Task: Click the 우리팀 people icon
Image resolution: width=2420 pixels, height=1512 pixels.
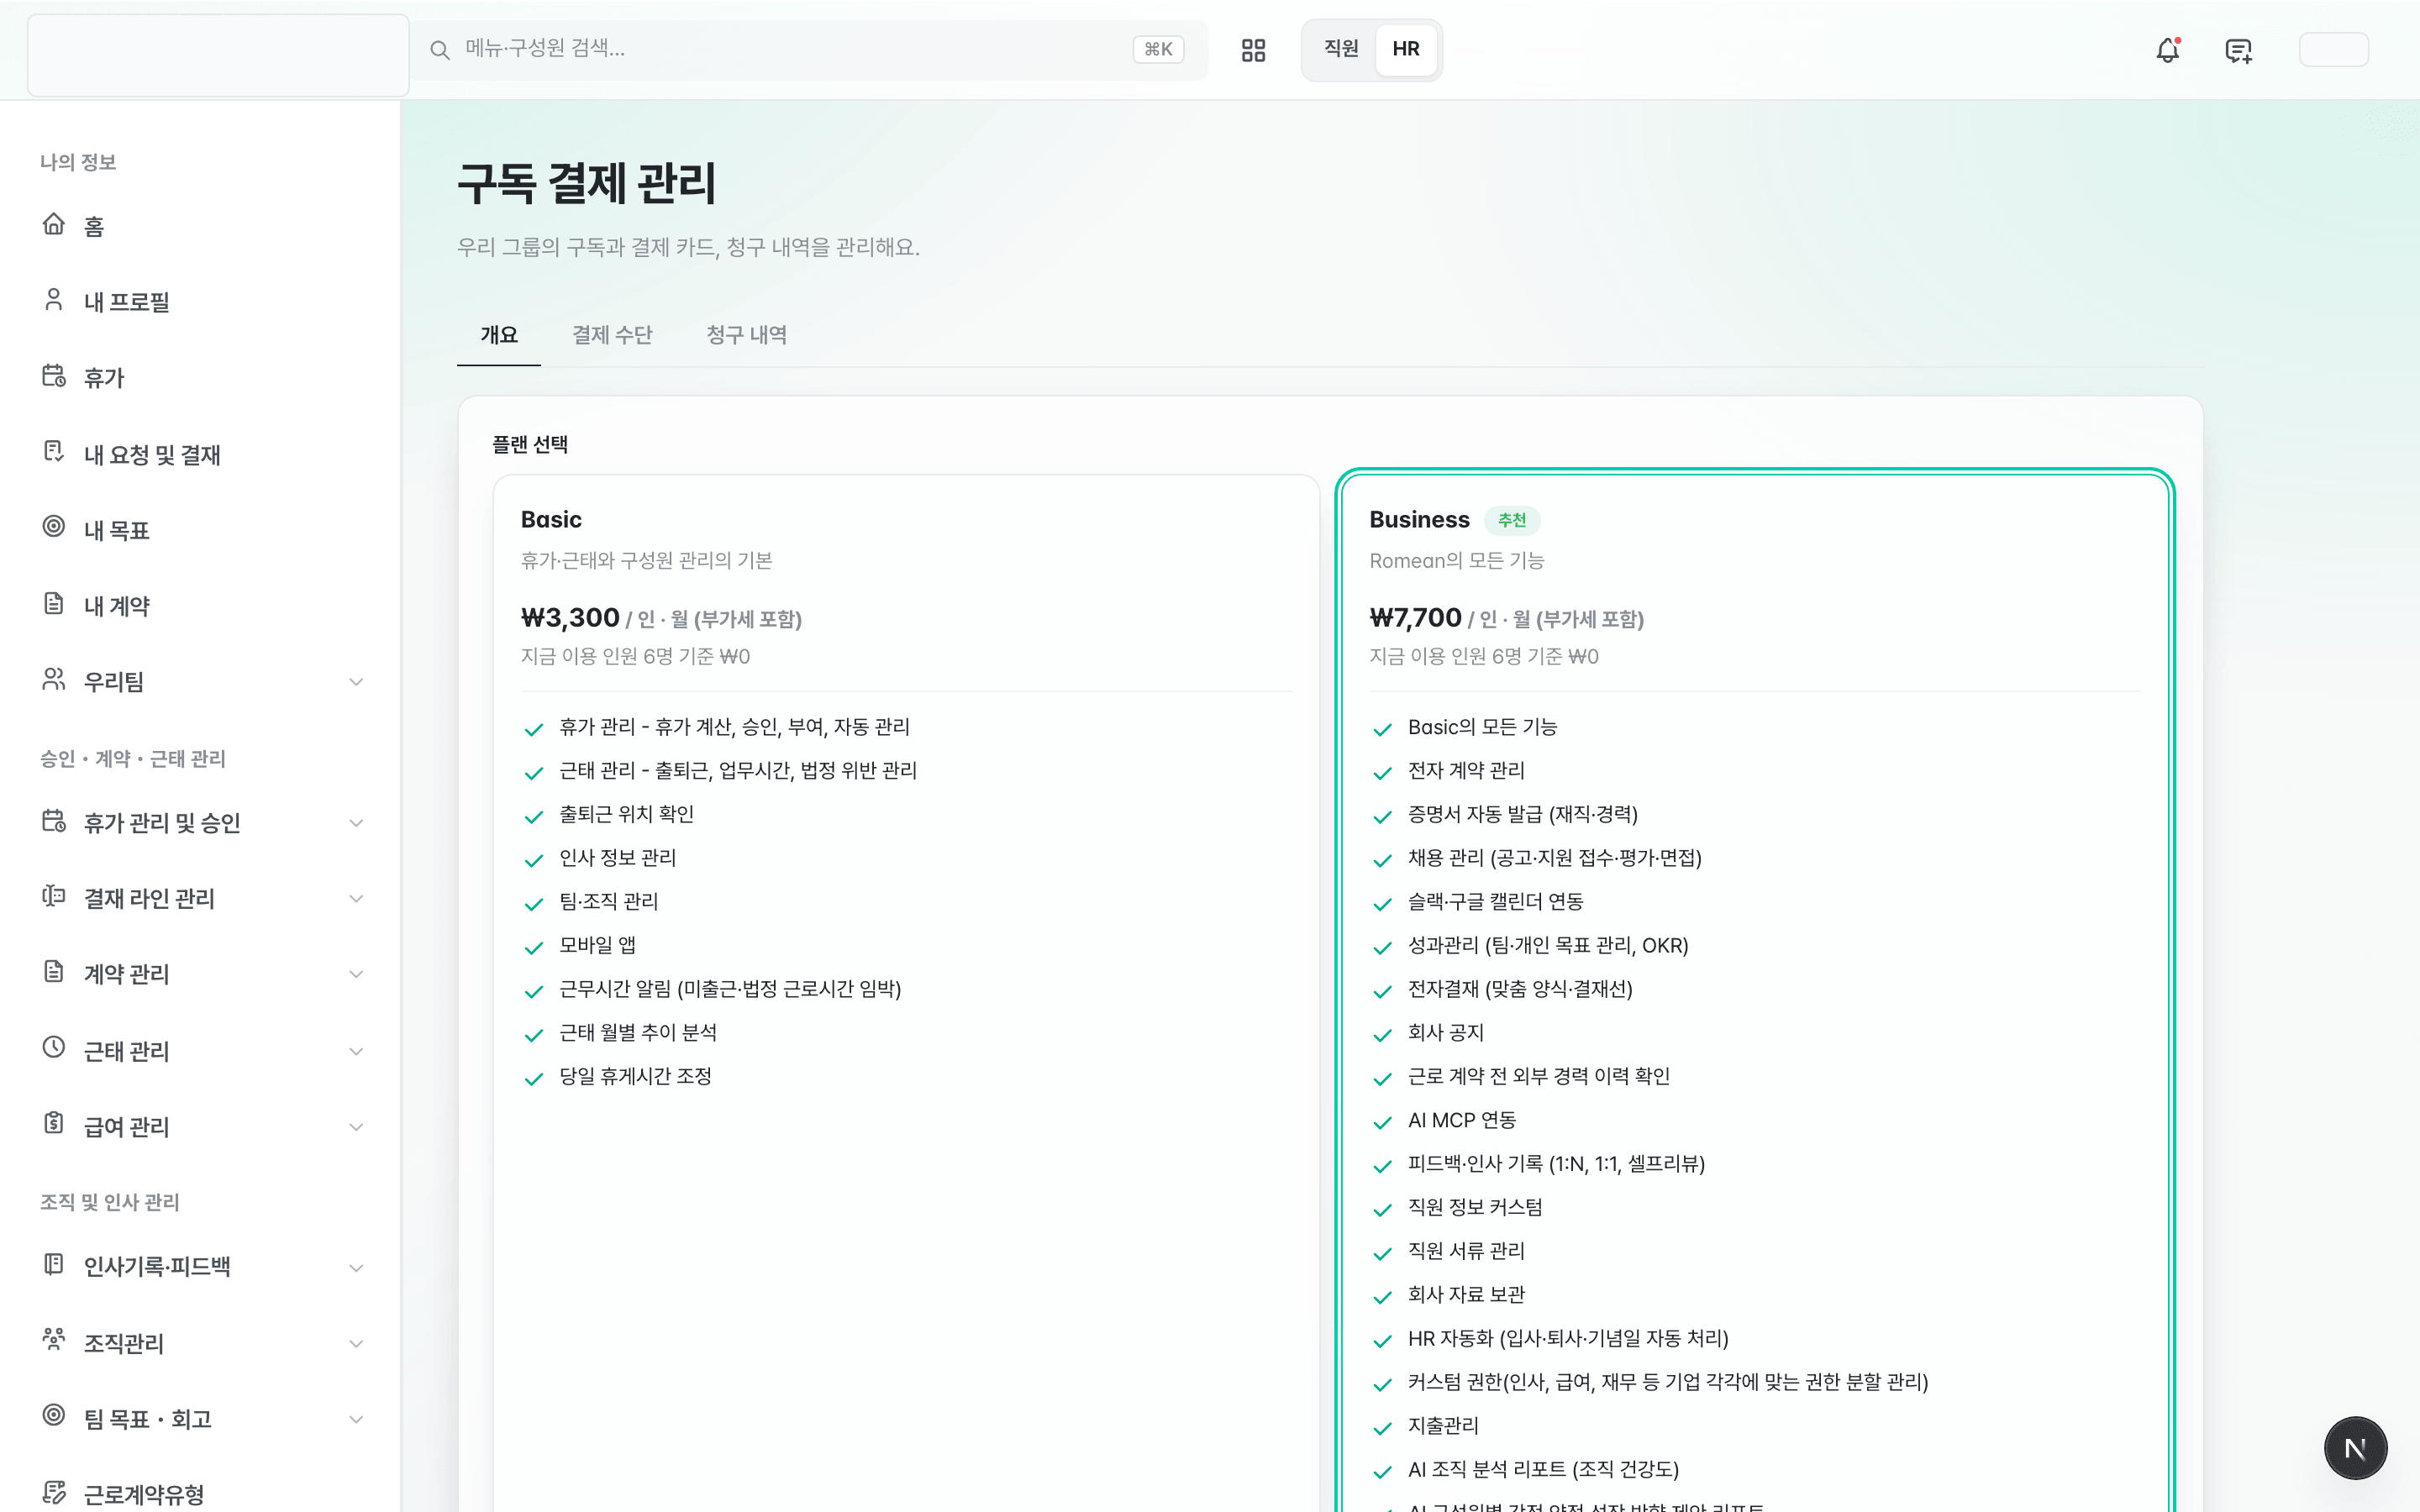Action: [x=54, y=680]
